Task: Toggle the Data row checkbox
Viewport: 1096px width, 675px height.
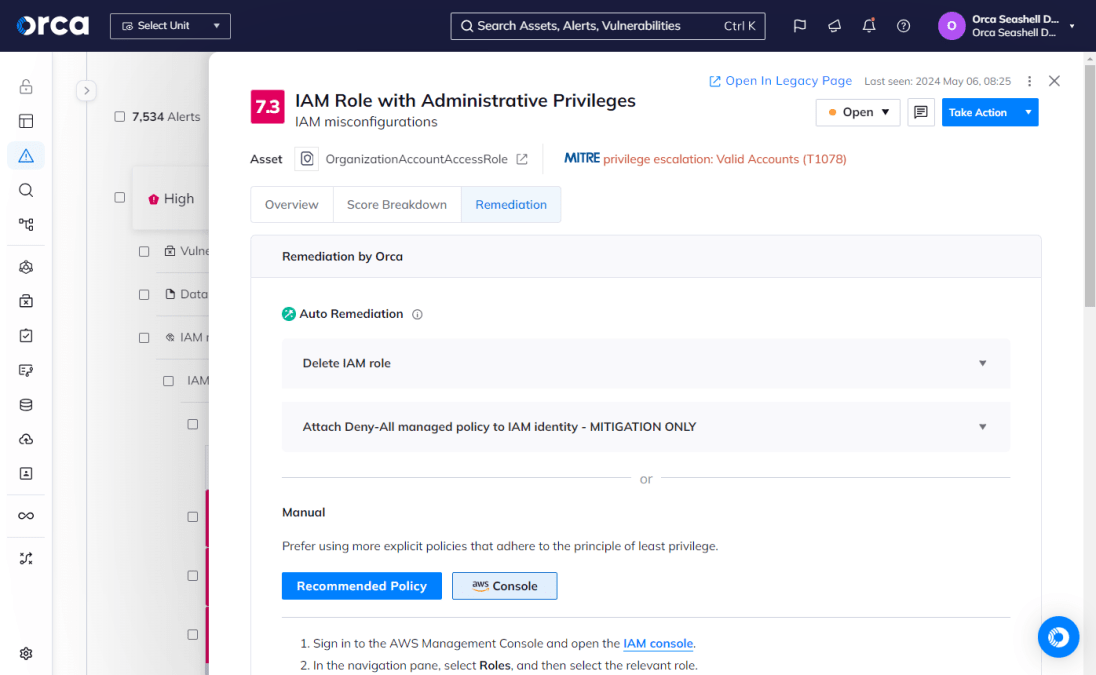Action: 144,295
